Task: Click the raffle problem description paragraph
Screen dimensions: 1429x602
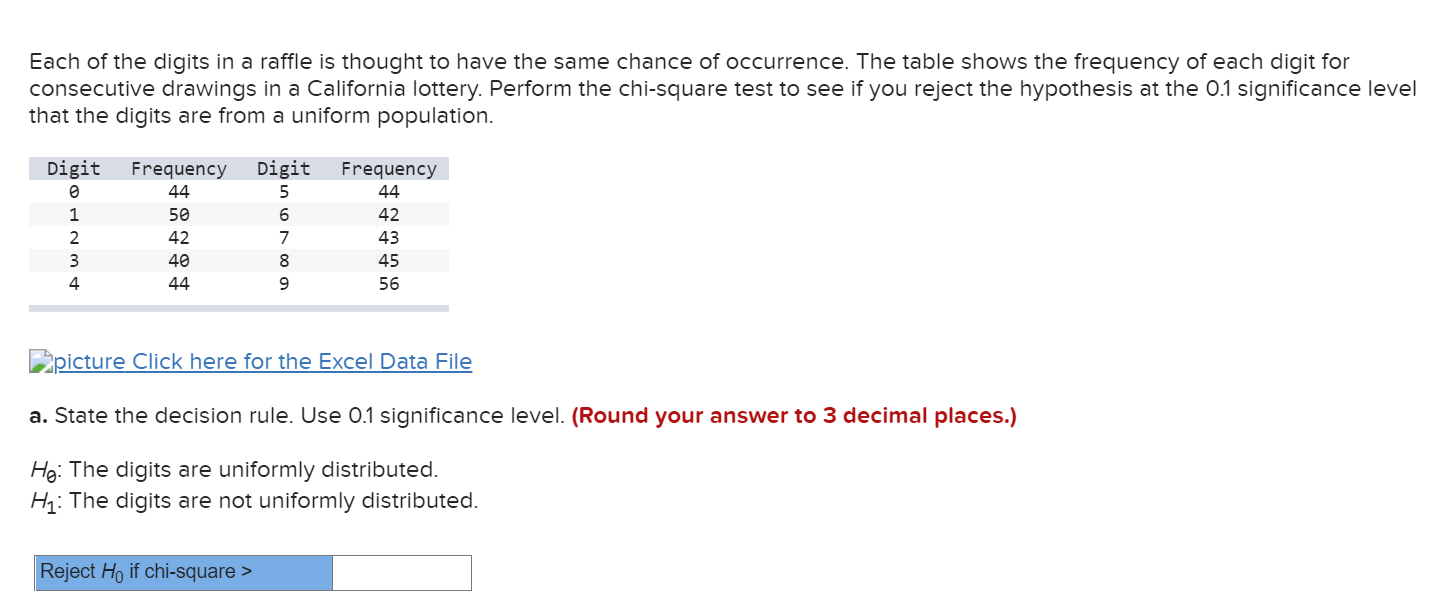Action: 700,88
